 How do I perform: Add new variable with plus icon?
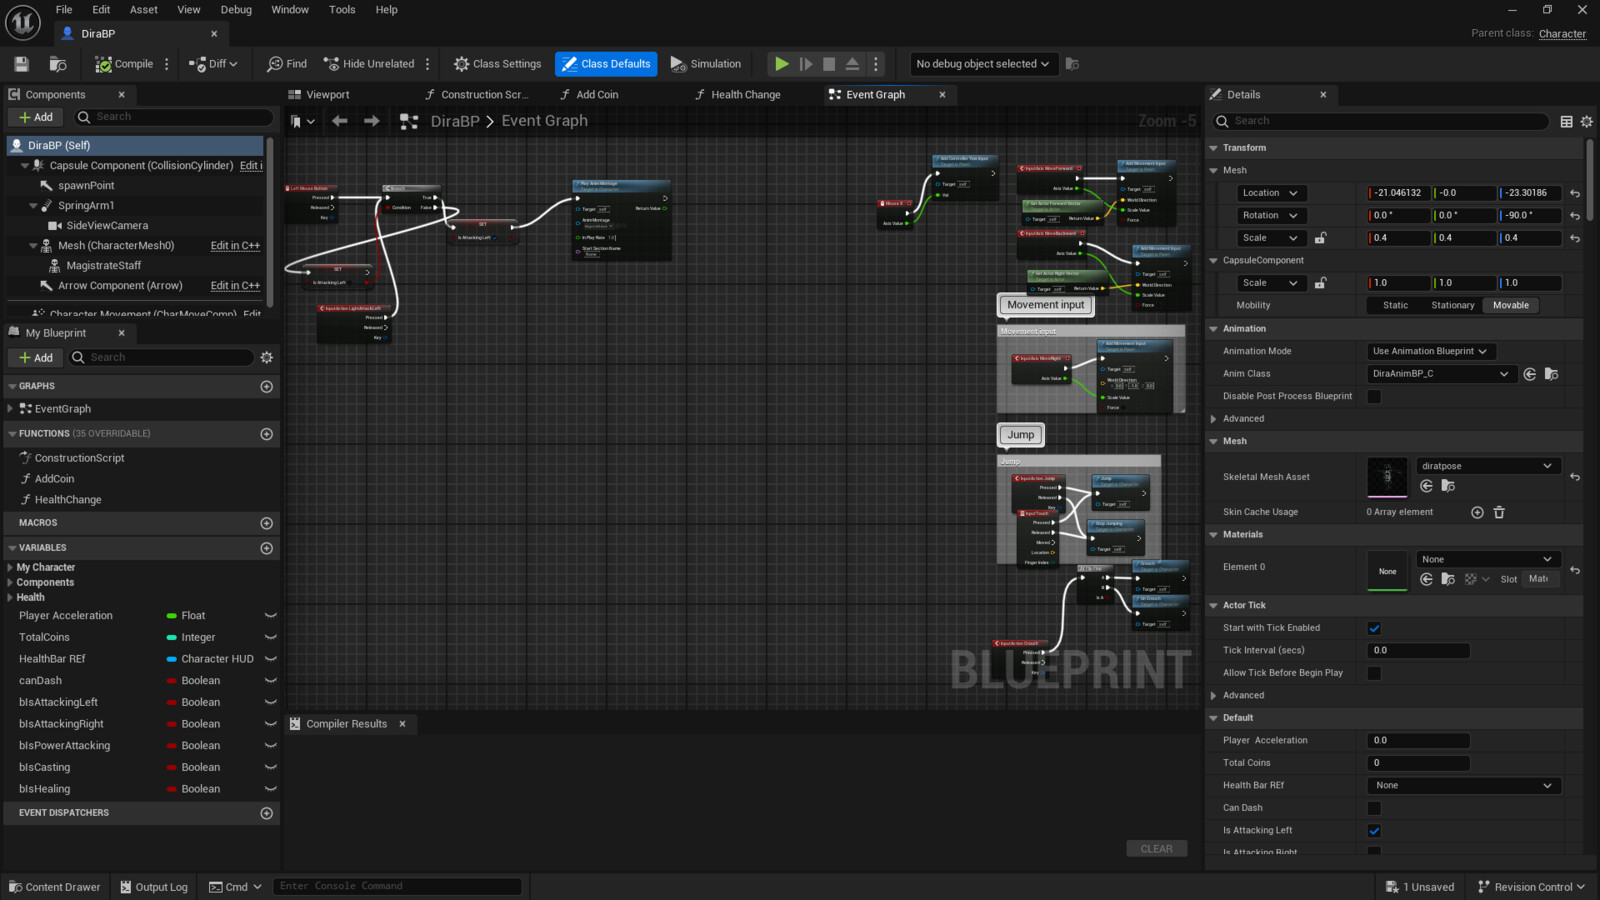[267, 548]
